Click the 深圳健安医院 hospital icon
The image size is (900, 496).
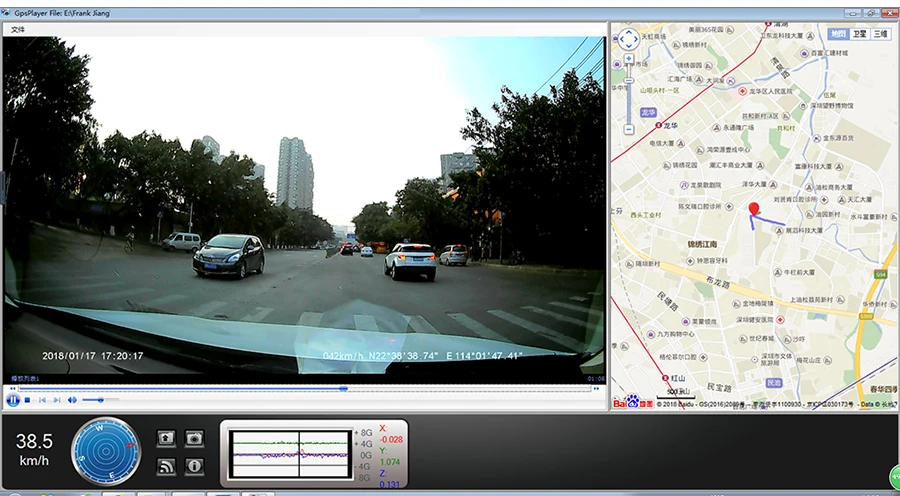[x=780, y=319]
